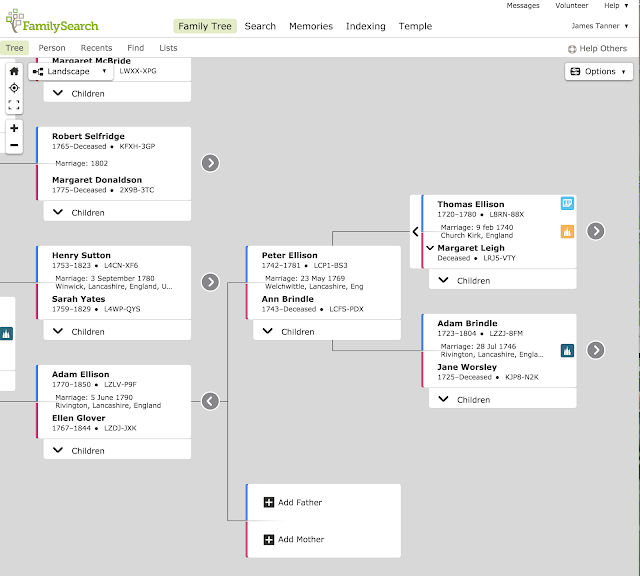The width and height of the screenshot is (640, 576).
Task: Expand ancestors arrow right of Adam Brindle
Action: click(596, 350)
